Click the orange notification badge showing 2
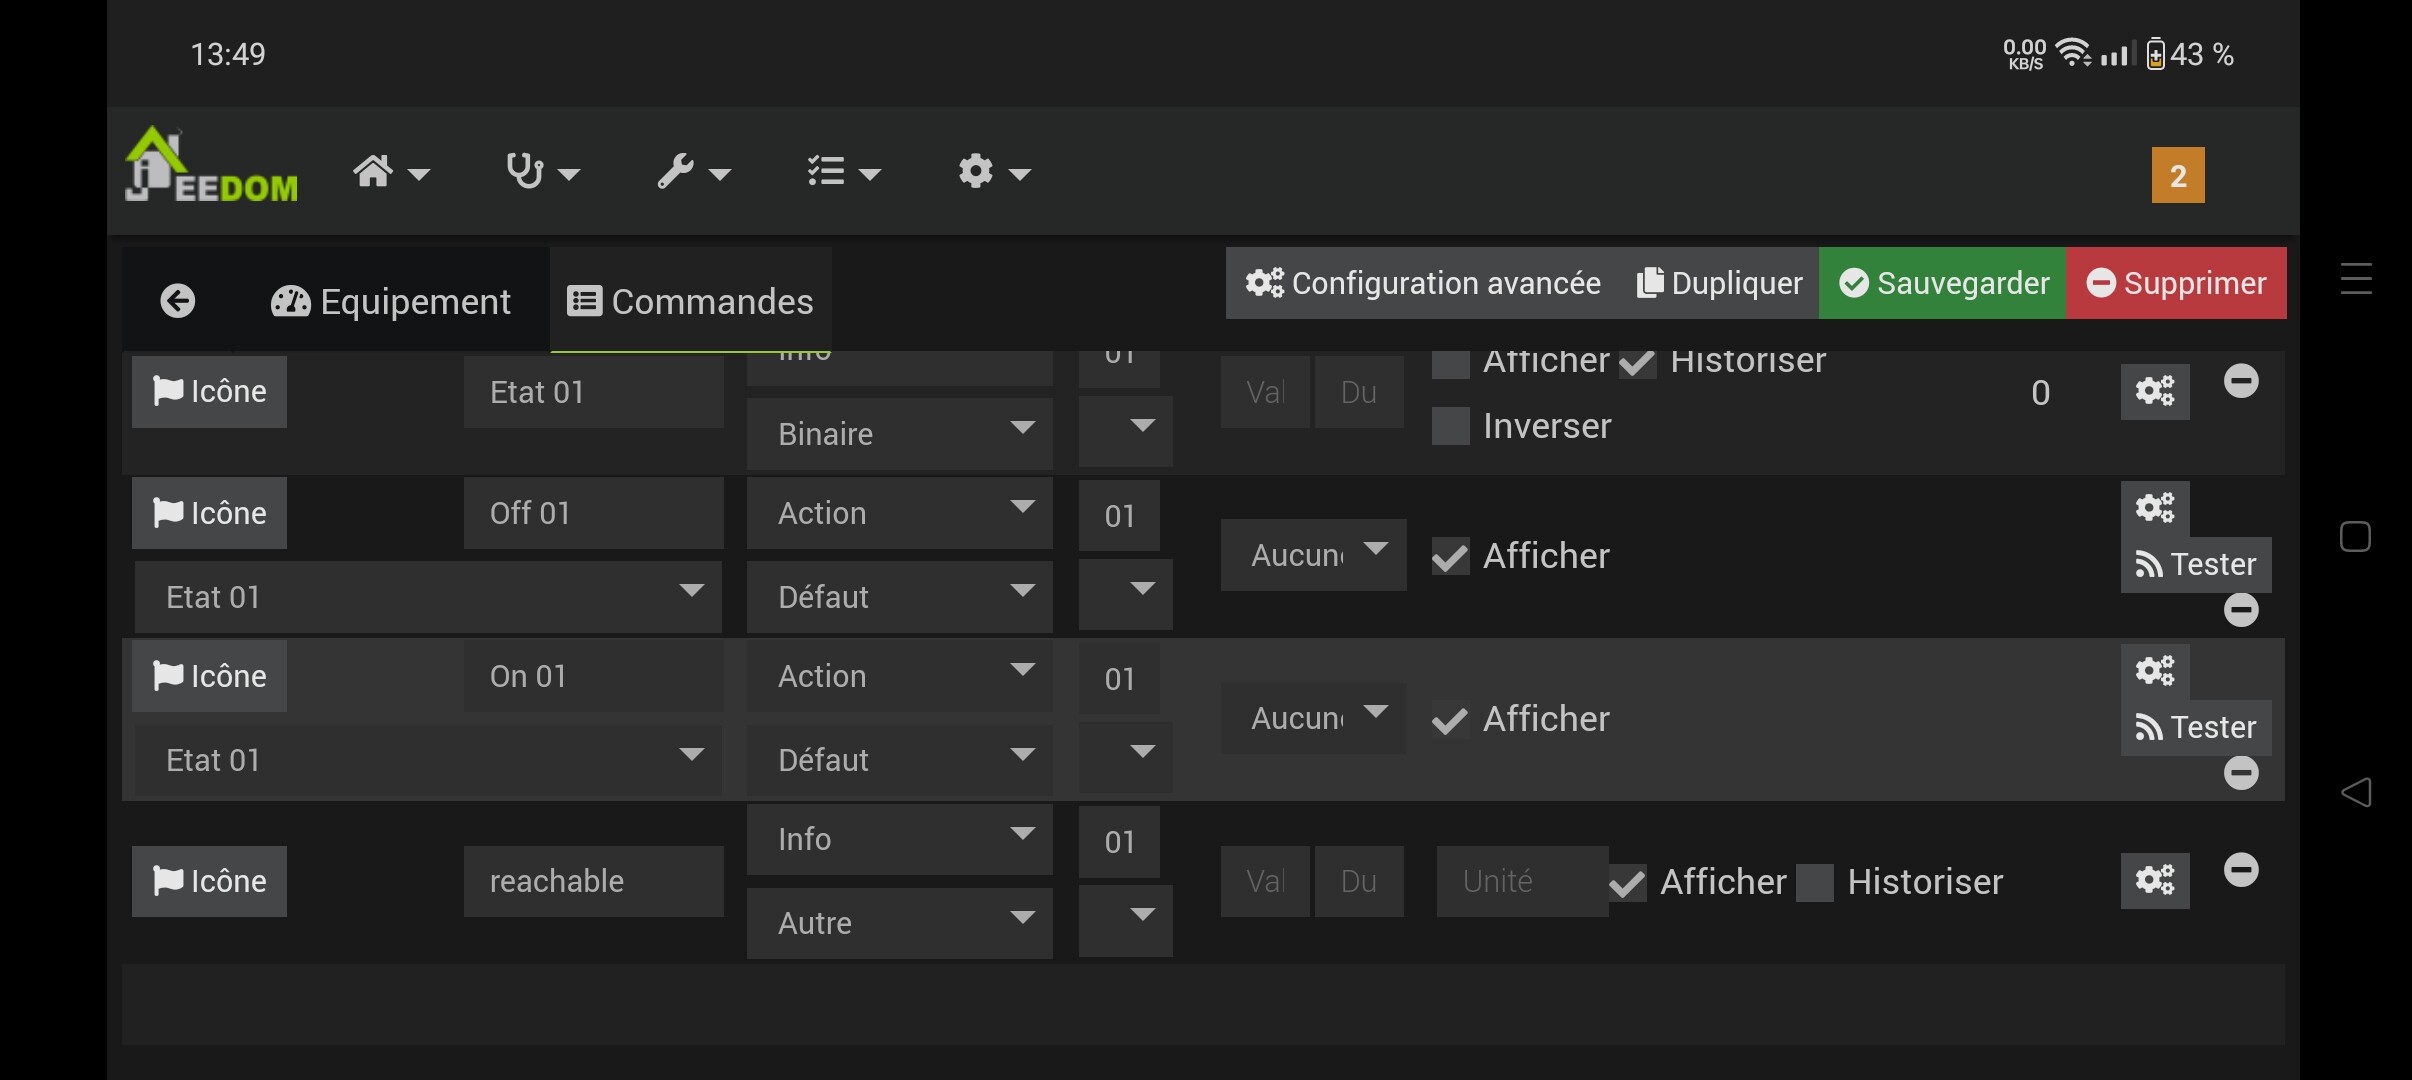Image resolution: width=2412 pixels, height=1080 pixels. tap(2177, 176)
